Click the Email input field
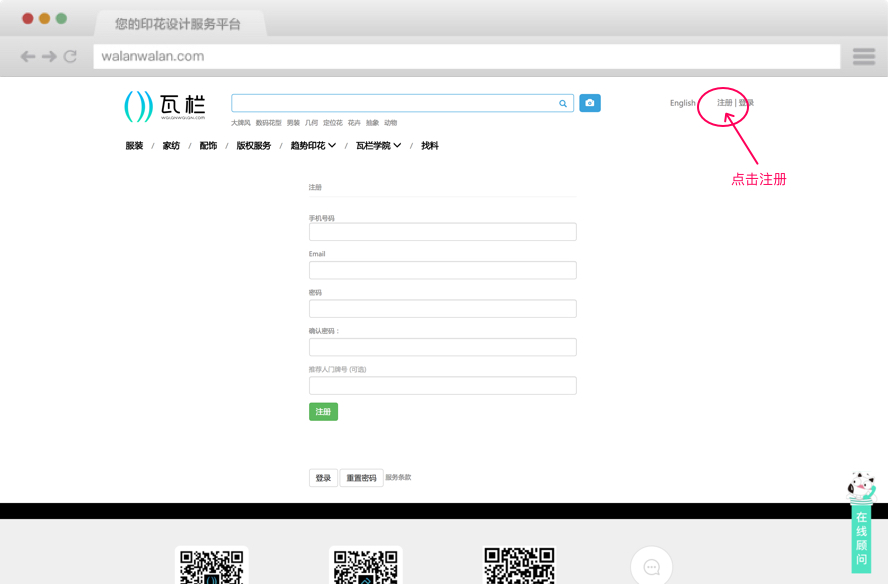Screen dimensions: 888x584 [442, 270]
